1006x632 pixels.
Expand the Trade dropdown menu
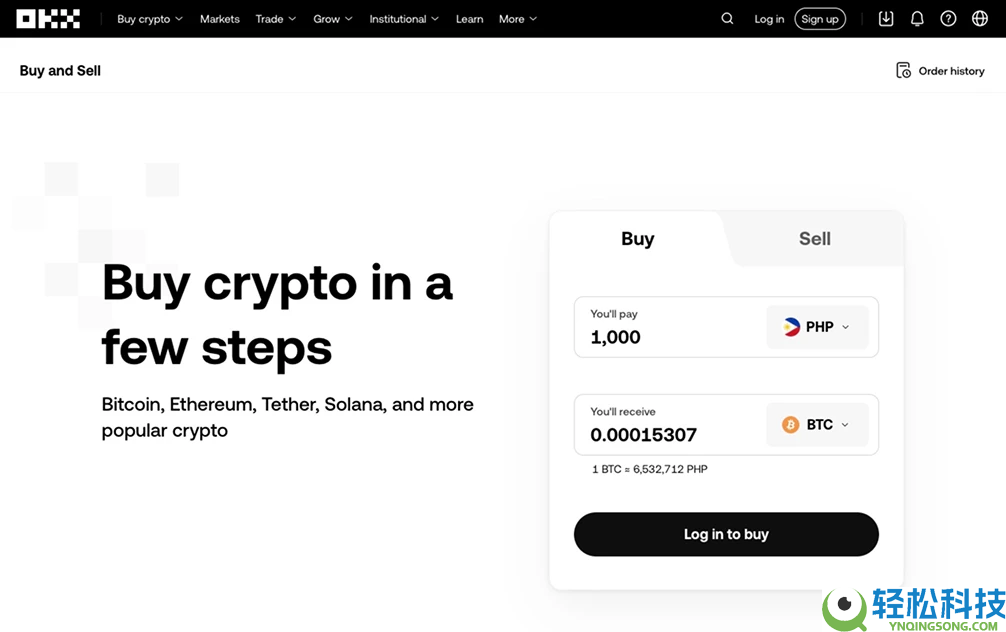[275, 19]
